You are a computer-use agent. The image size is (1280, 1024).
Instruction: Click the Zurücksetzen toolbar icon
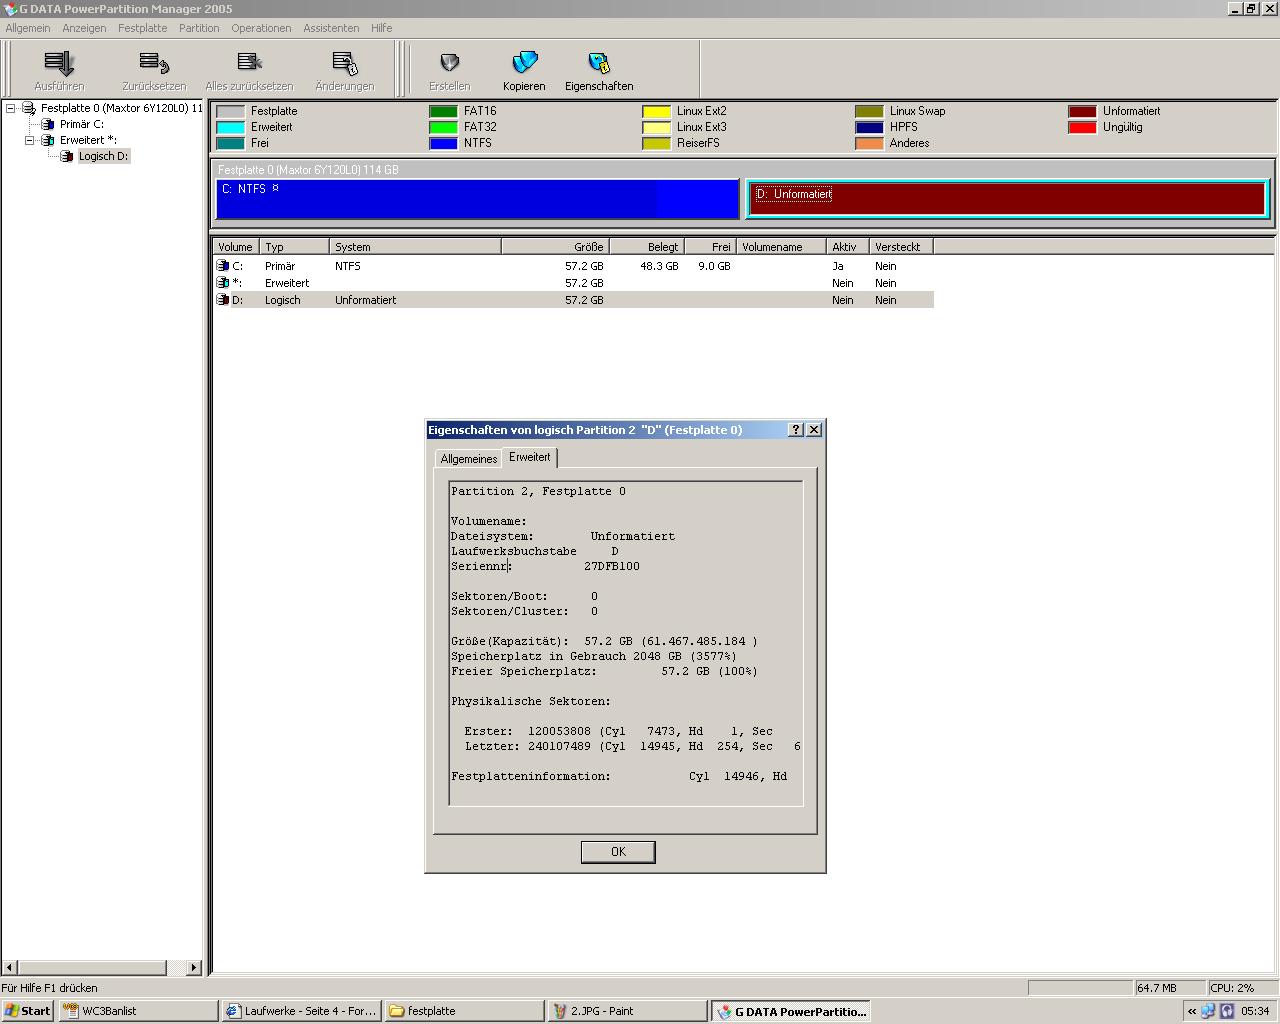coord(154,64)
